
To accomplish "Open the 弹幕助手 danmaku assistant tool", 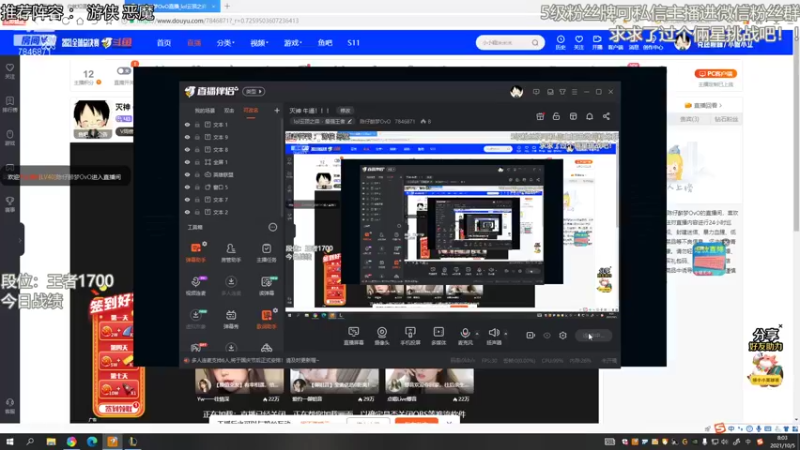I will click(x=195, y=252).
